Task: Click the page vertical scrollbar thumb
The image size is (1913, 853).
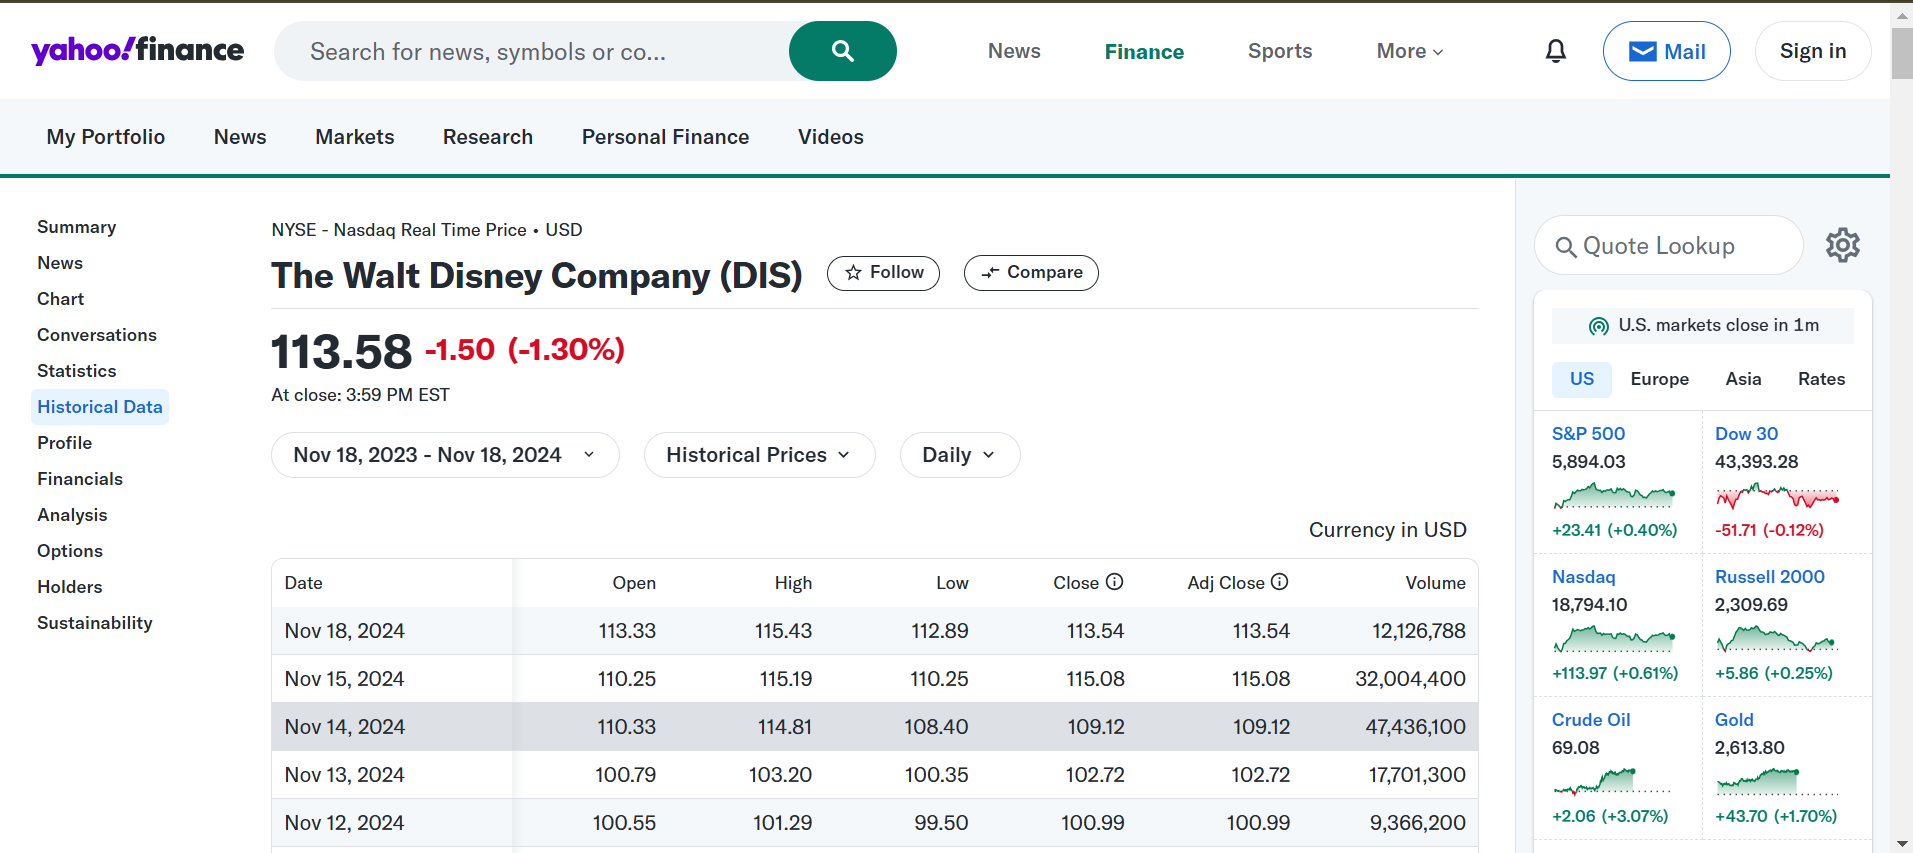Action: pos(1902,52)
